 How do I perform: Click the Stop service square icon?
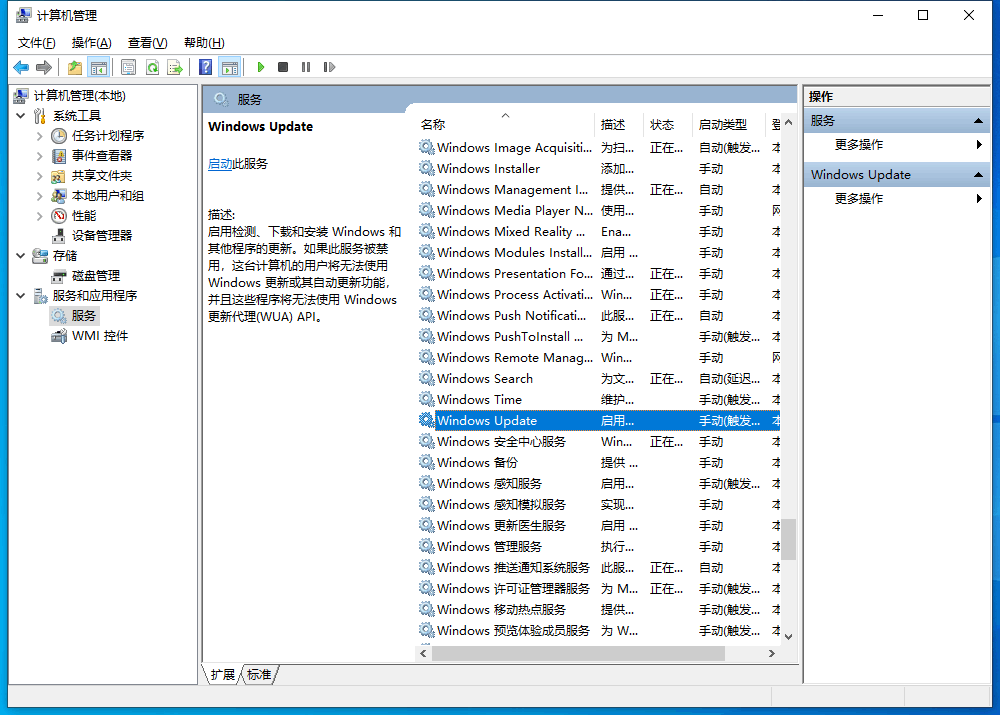coord(283,67)
